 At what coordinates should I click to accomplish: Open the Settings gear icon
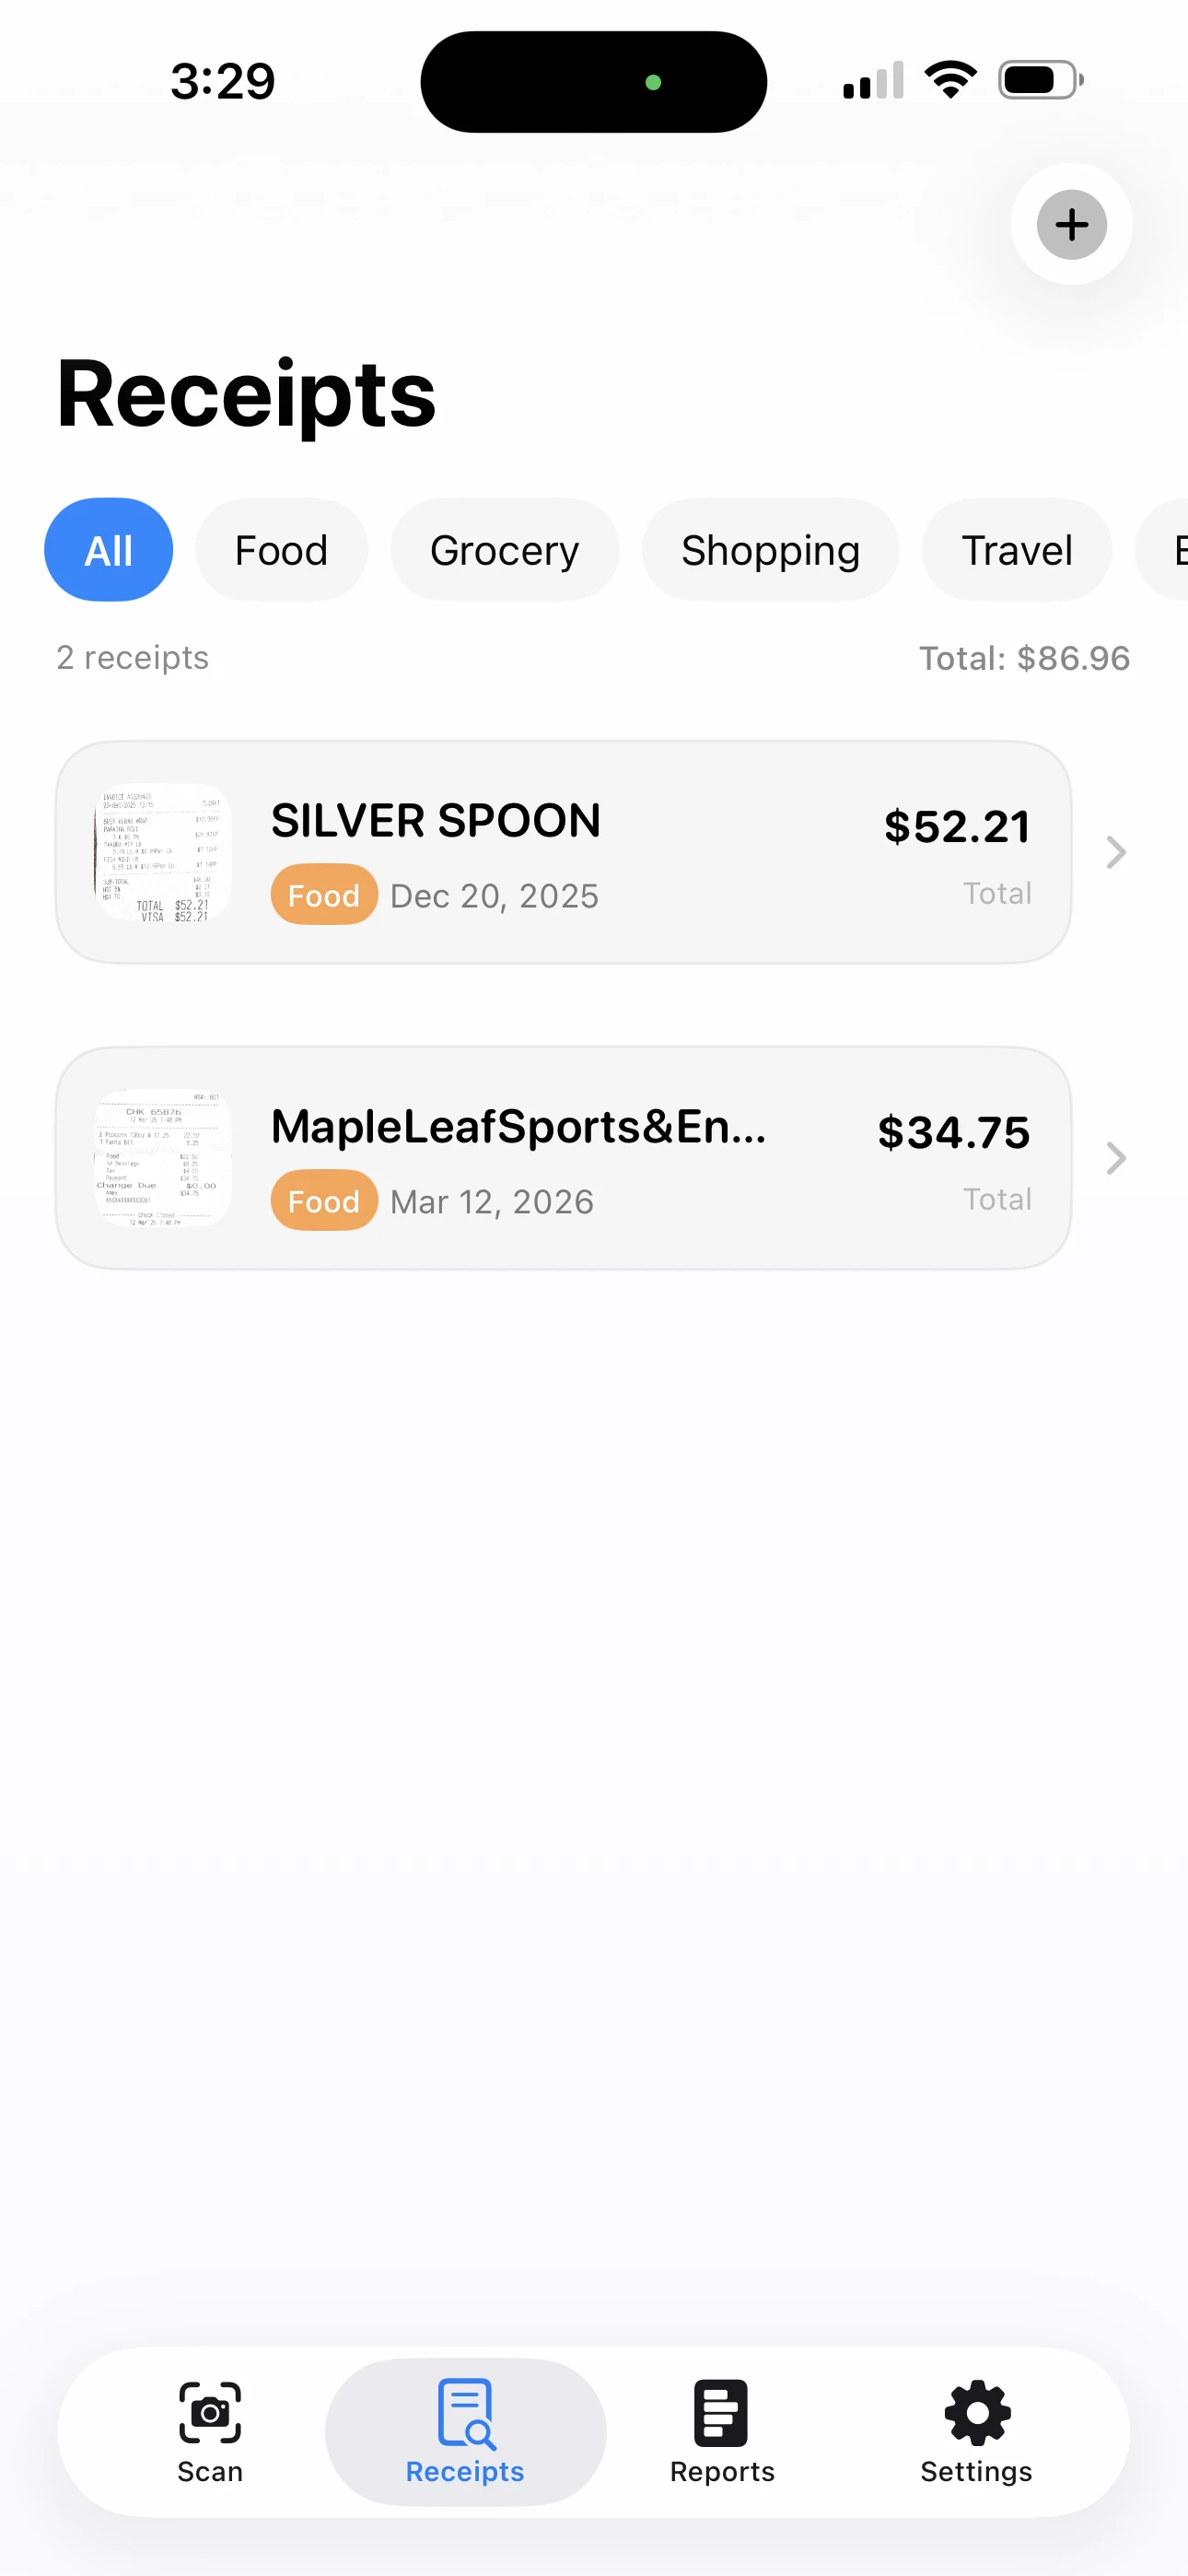point(977,2412)
